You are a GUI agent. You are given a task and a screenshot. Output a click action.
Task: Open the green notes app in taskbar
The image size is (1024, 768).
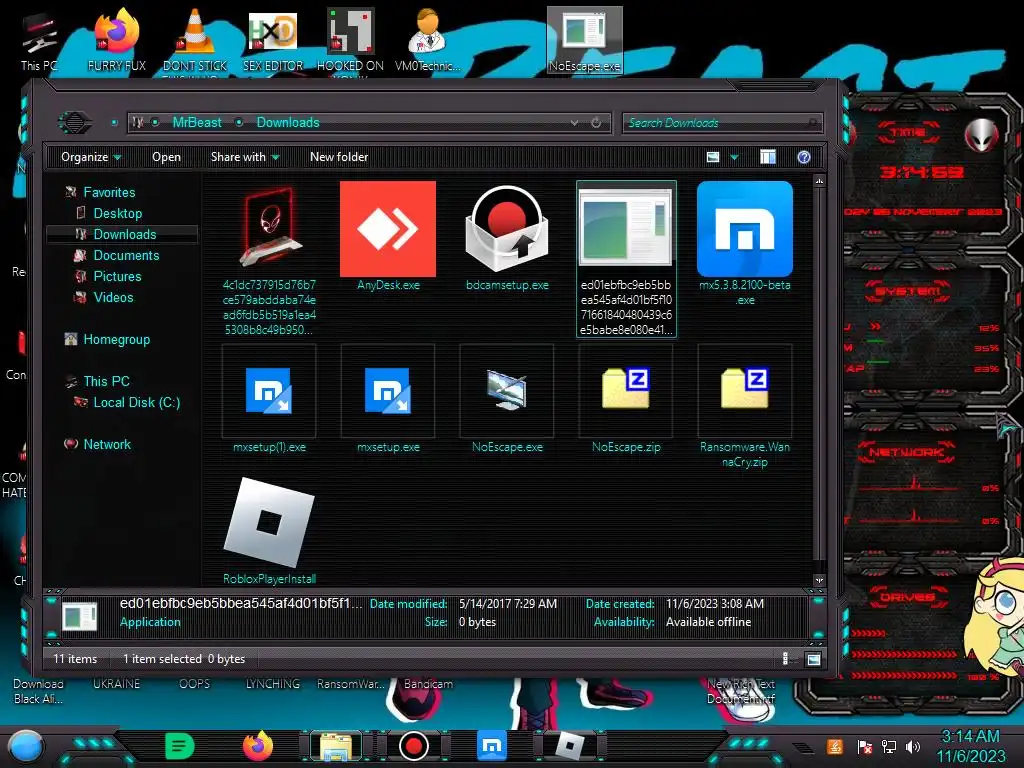click(x=180, y=746)
